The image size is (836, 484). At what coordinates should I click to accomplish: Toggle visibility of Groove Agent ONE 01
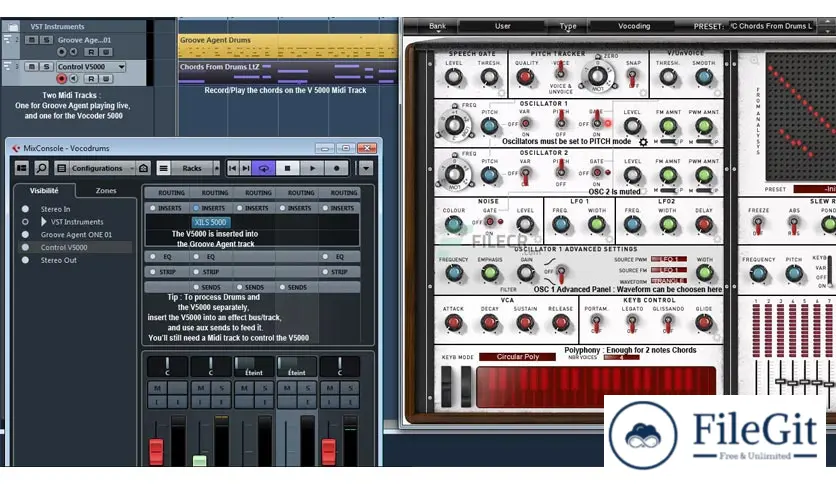click(x=25, y=234)
